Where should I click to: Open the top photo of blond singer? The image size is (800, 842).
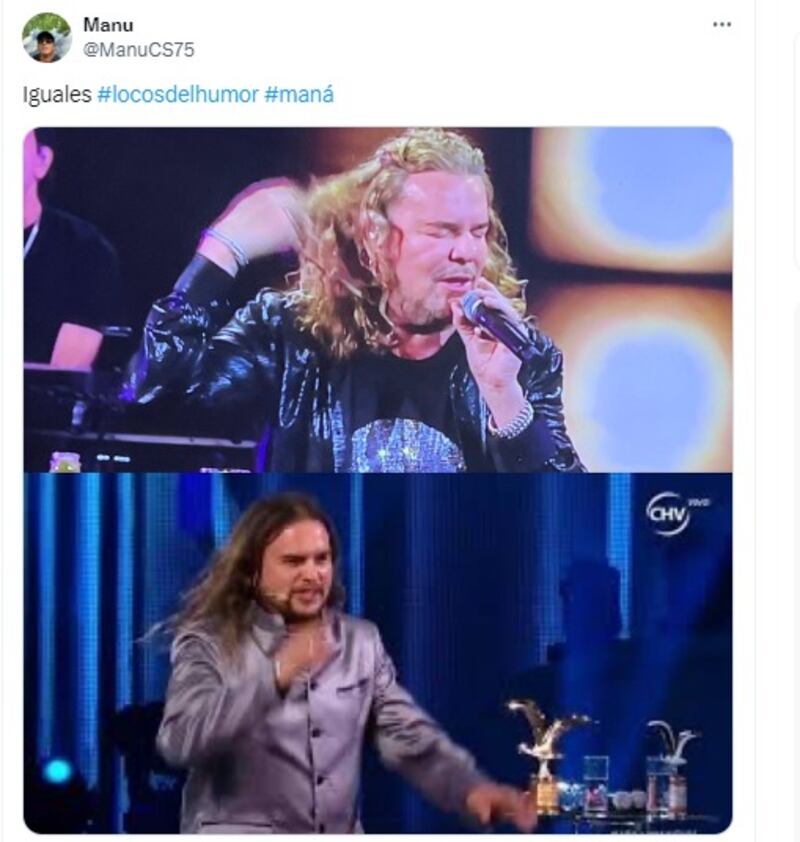(378, 300)
